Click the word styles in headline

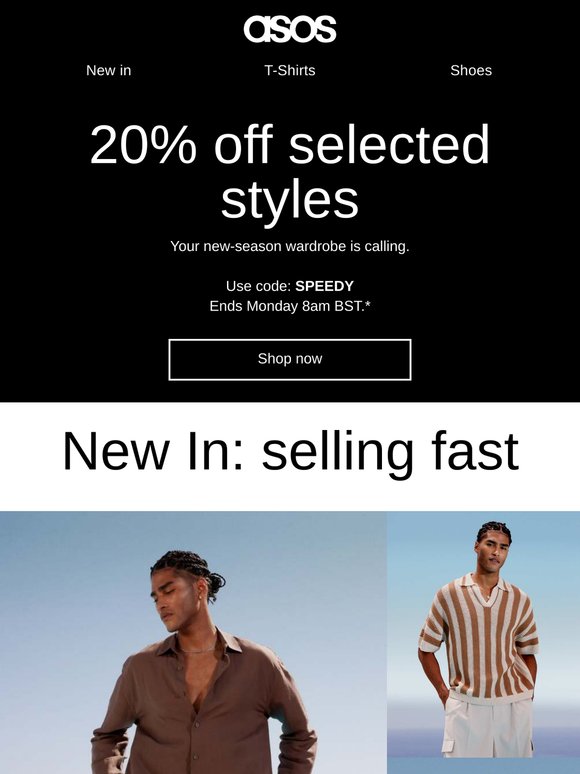(x=290, y=200)
